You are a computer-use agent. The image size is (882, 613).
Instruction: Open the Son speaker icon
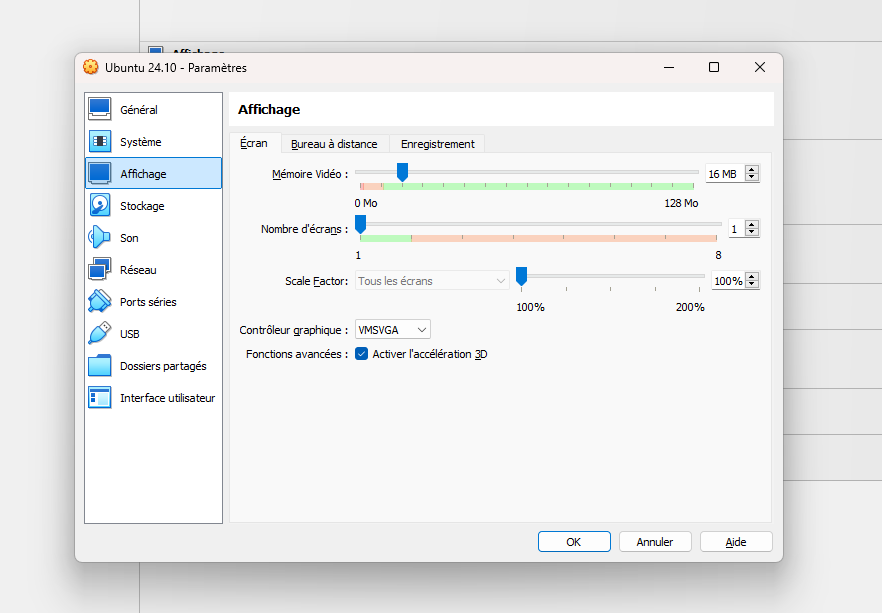click(100, 237)
